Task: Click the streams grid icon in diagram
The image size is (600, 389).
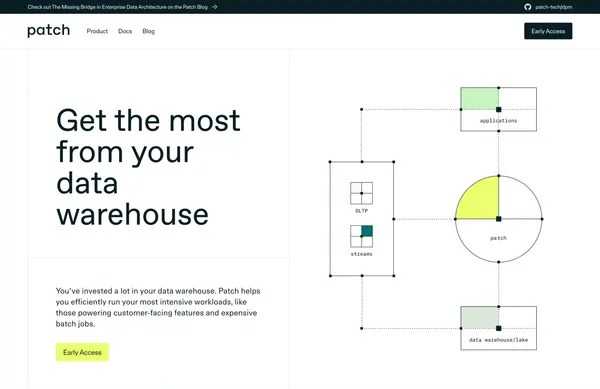Action: [362, 236]
